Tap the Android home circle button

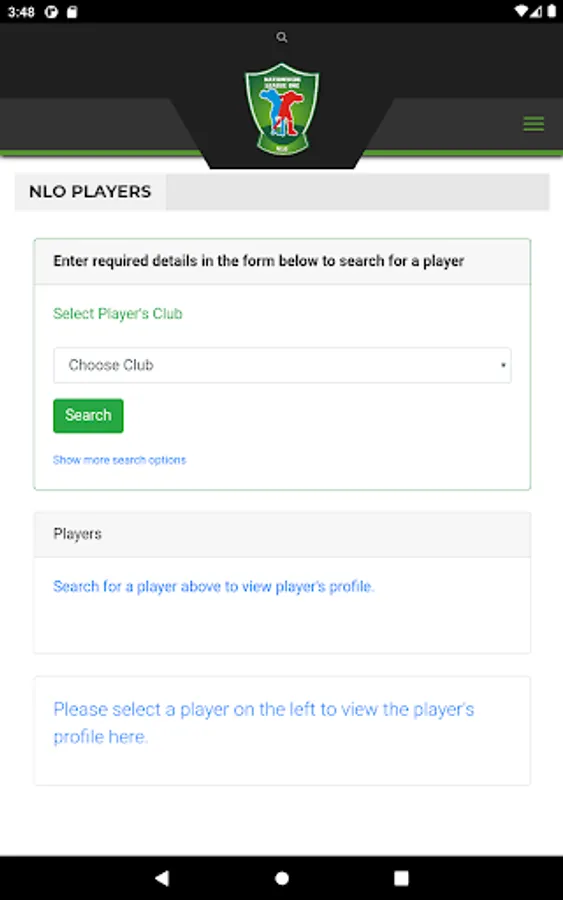coord(282,878)
